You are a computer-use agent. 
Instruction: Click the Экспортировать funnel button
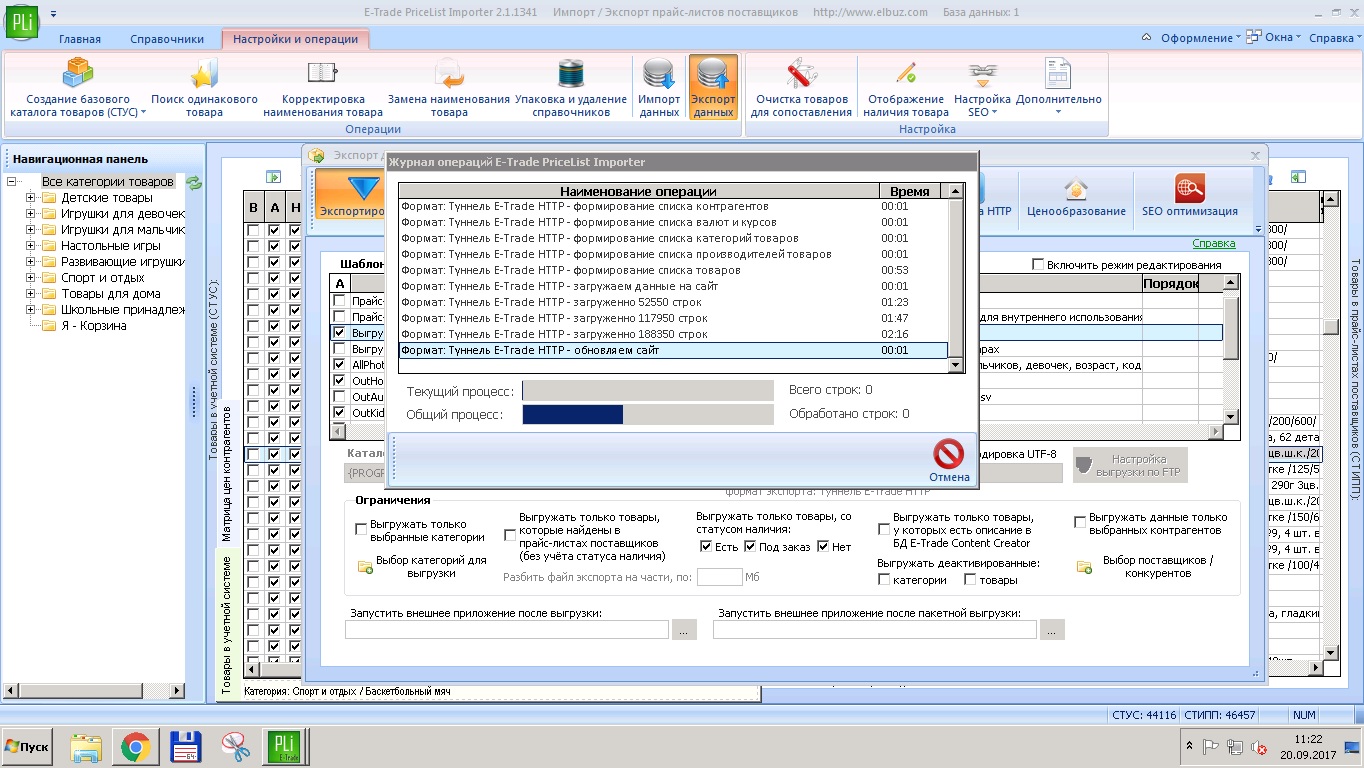coord(352,195)
